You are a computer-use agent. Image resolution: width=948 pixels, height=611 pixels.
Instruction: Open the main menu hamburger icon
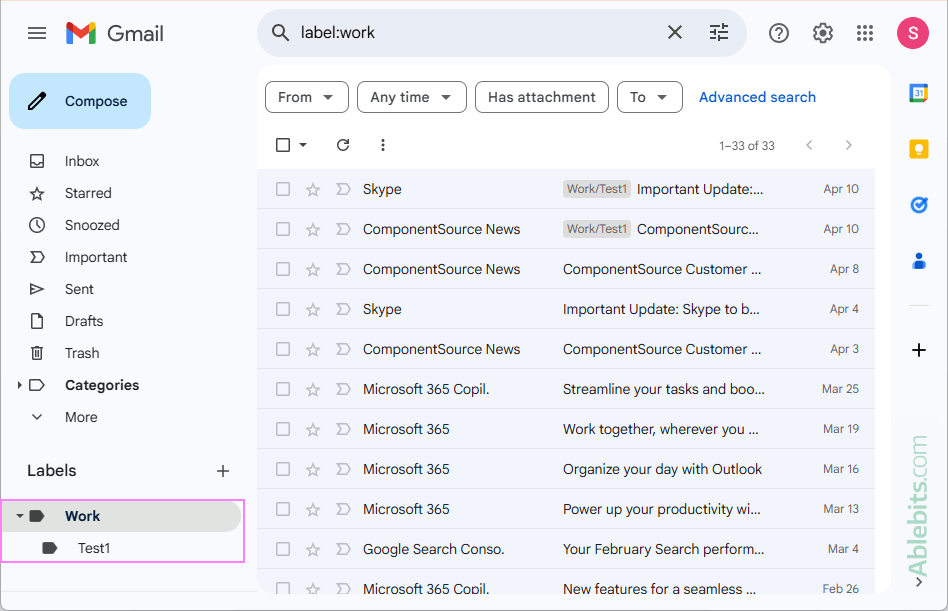37,33
